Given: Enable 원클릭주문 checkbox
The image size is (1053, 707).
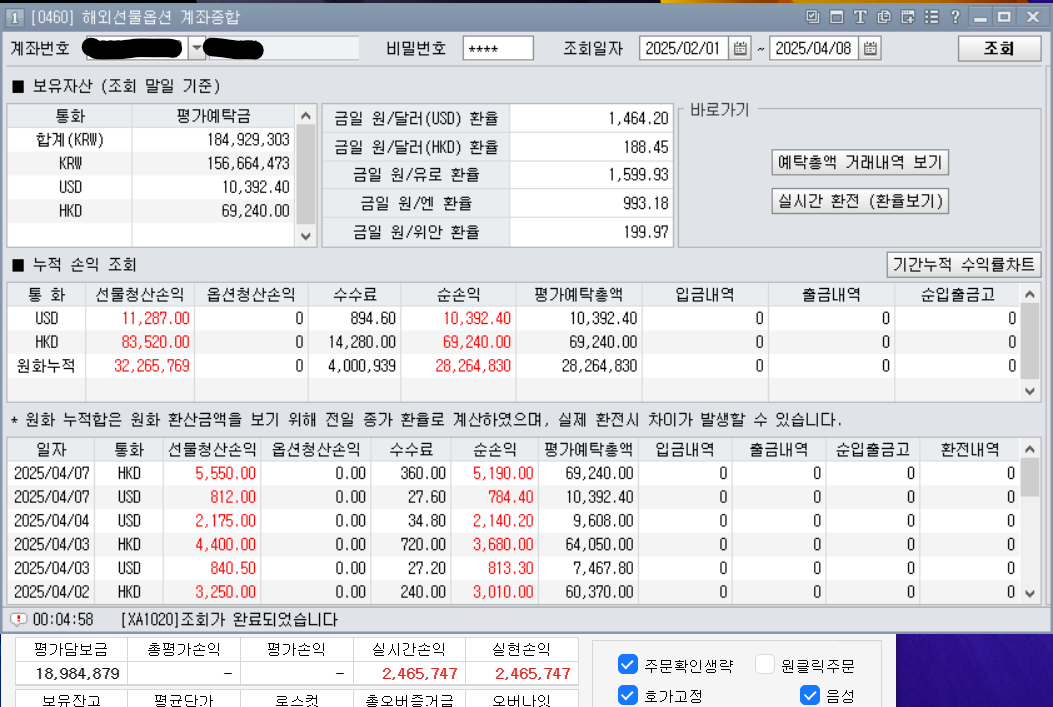Looking at the screenshot, I should click(765, 665).
